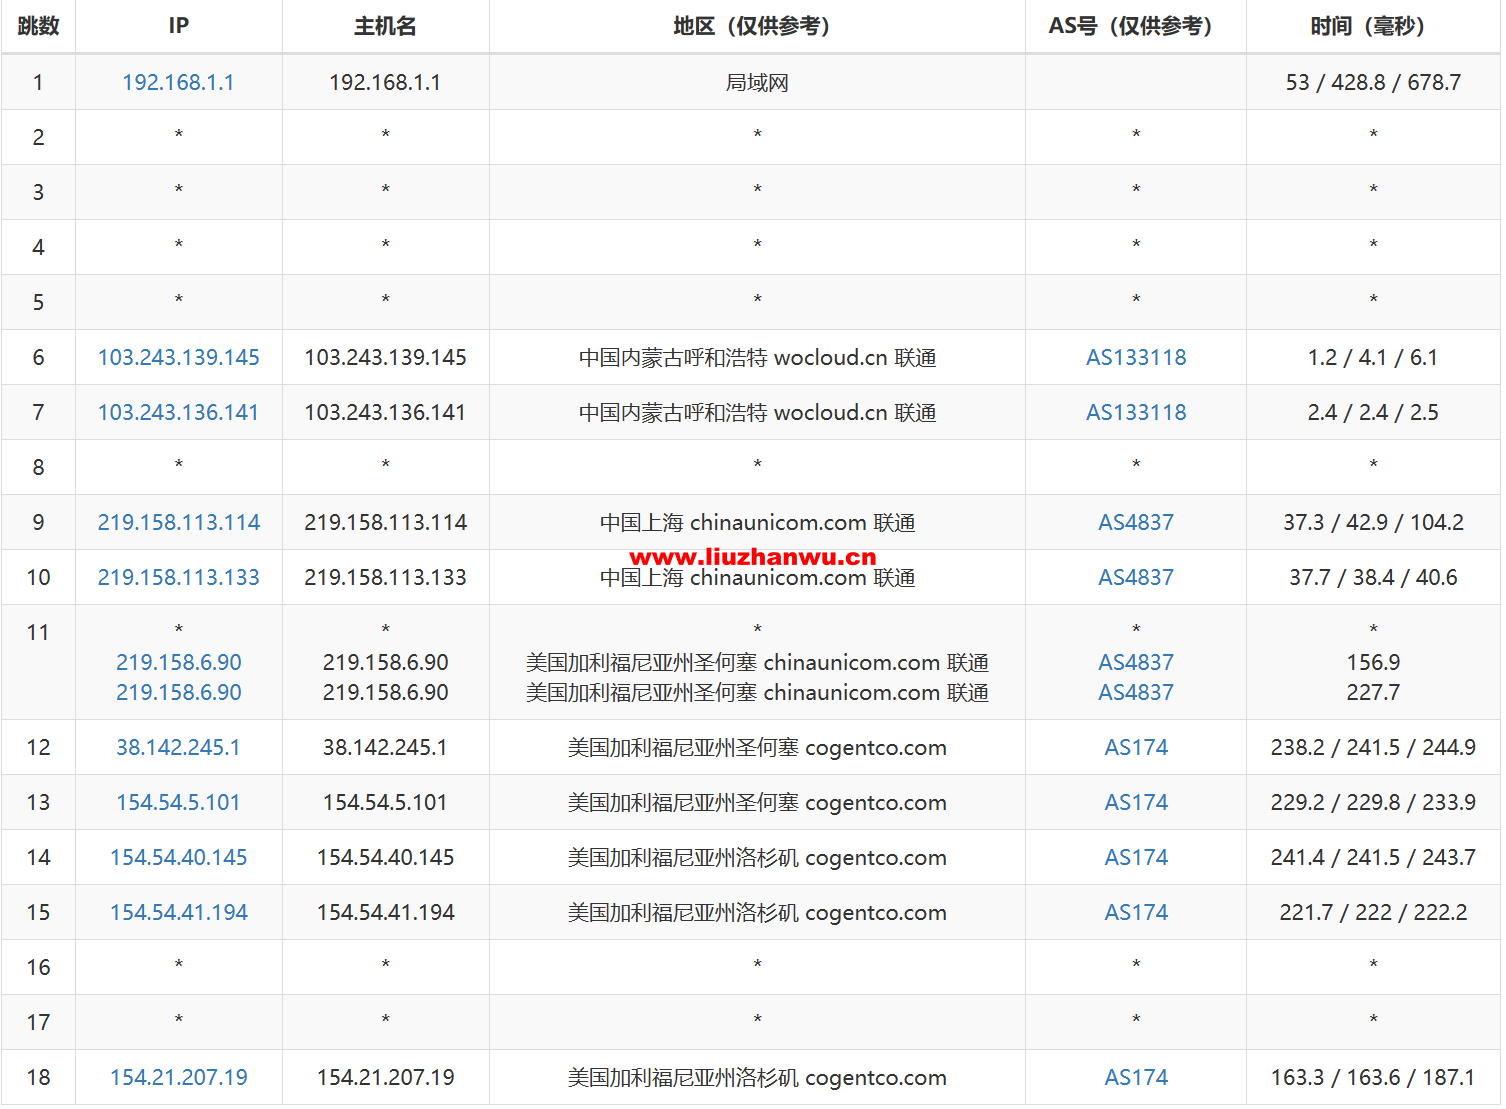The width and height of the screenshot is (1506, 1109).
Task: Open IP link 103.243.136.141
Action: click(x=178, y=412)
